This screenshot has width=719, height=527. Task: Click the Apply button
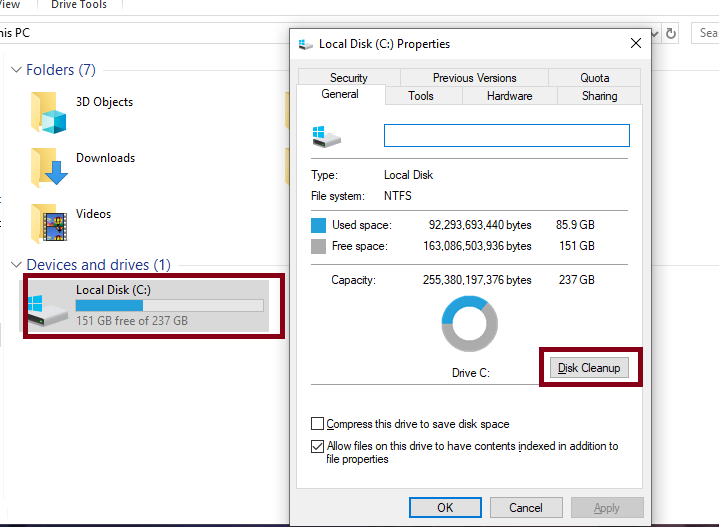(607, 507)
